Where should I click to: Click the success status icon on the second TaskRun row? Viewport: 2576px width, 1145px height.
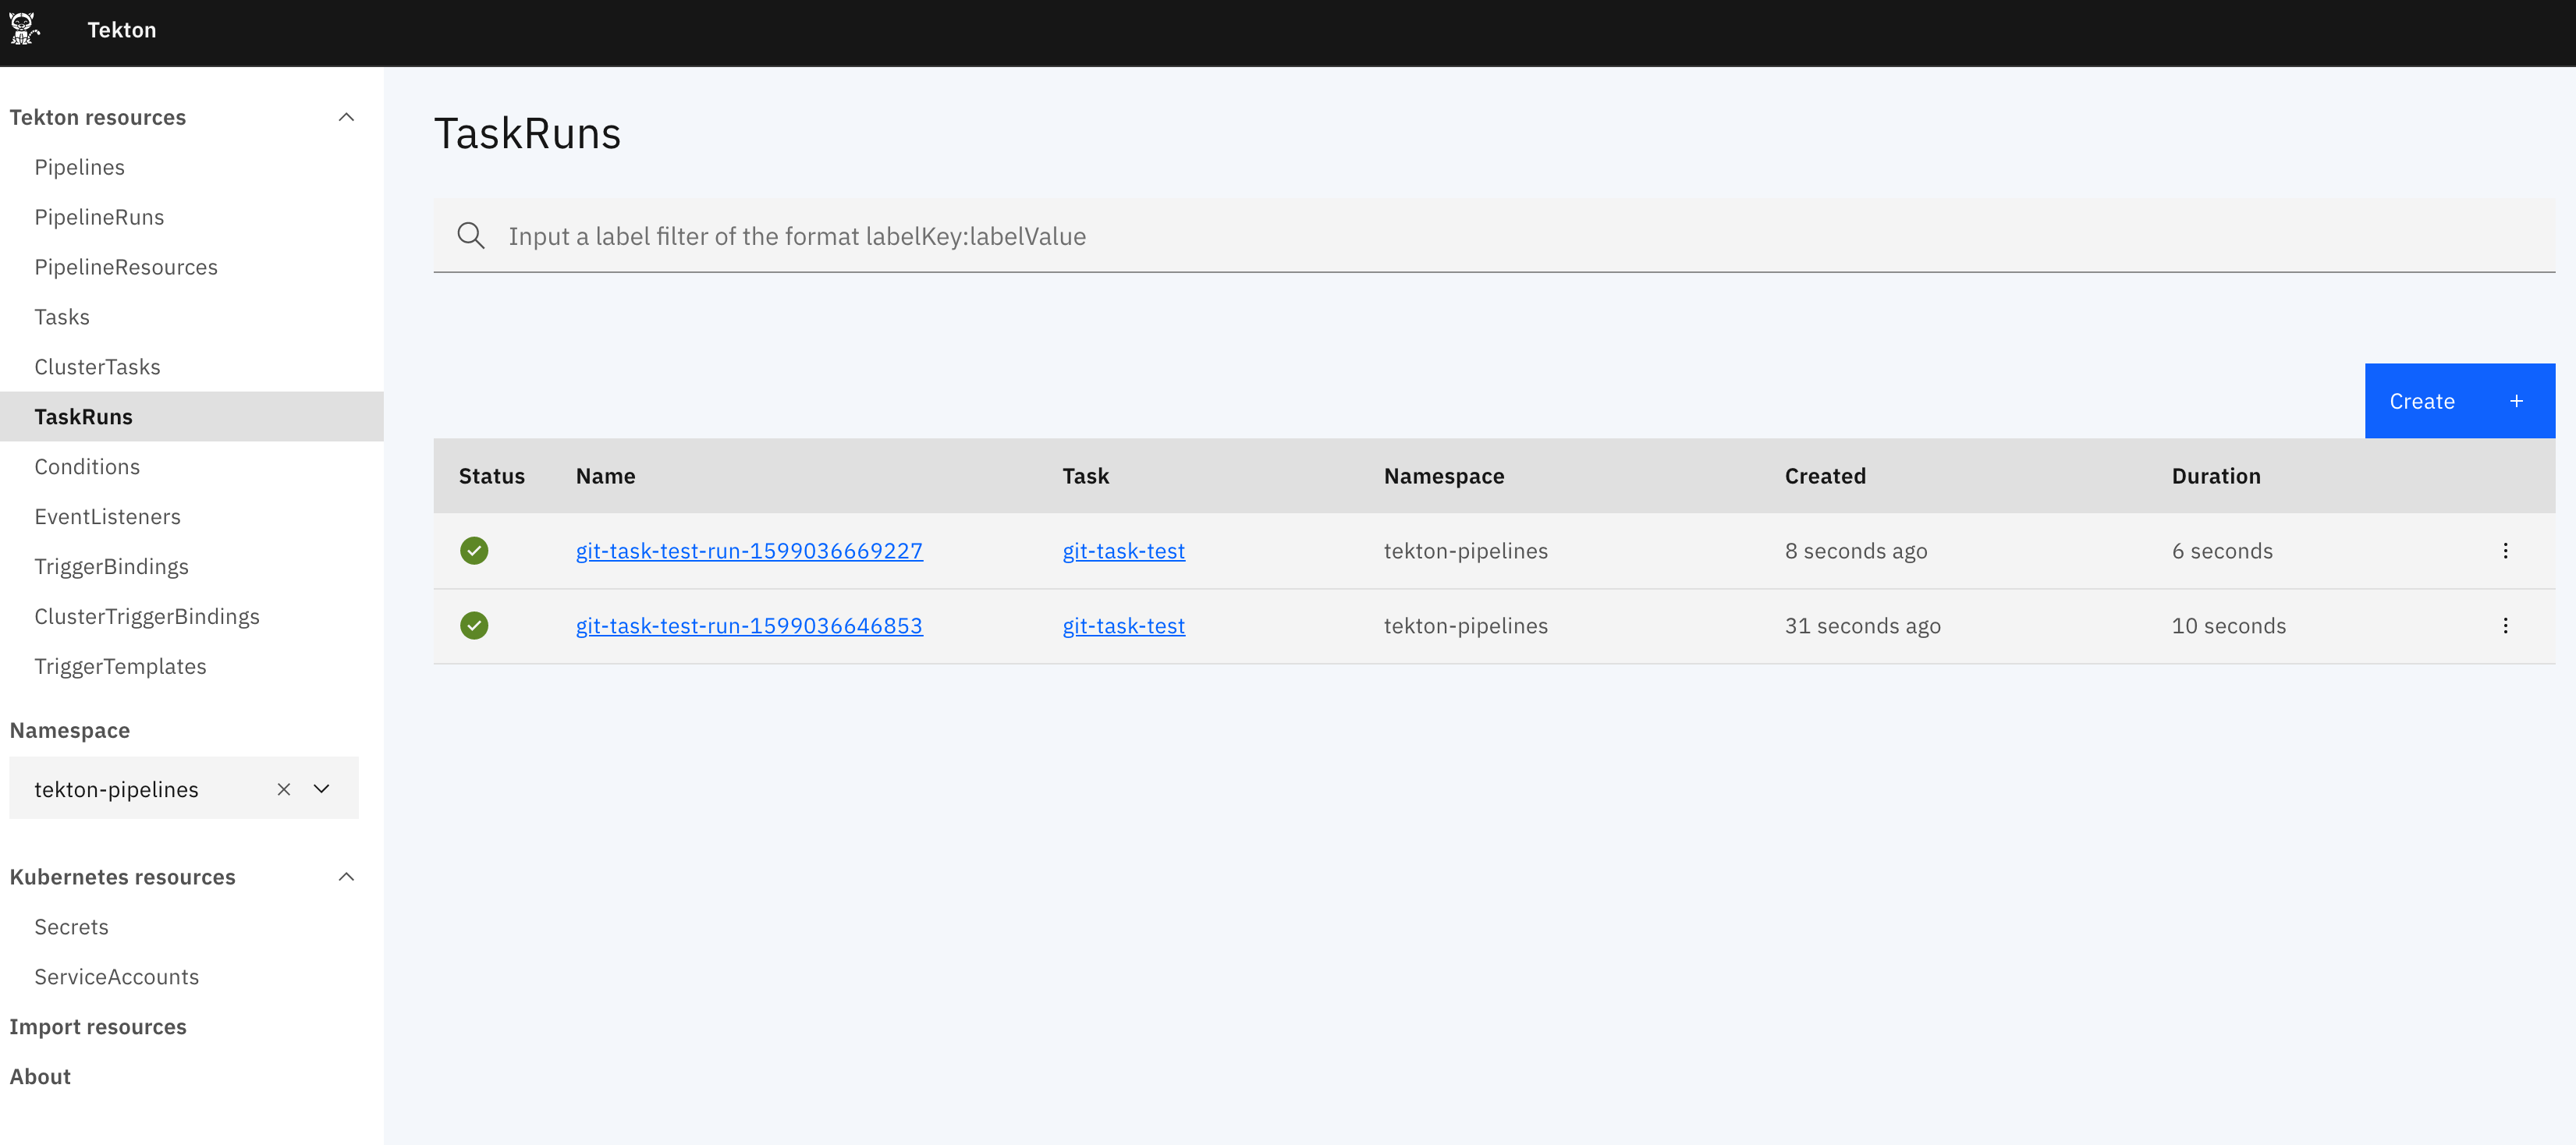[x=474, y=625]
